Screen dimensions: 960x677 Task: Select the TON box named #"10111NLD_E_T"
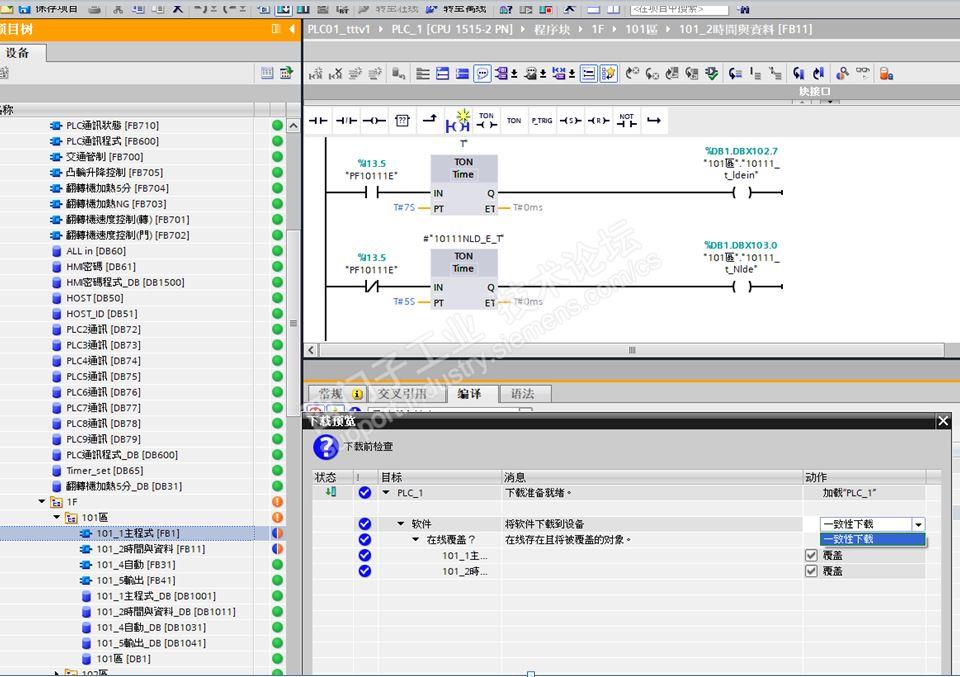pos(463,279)
